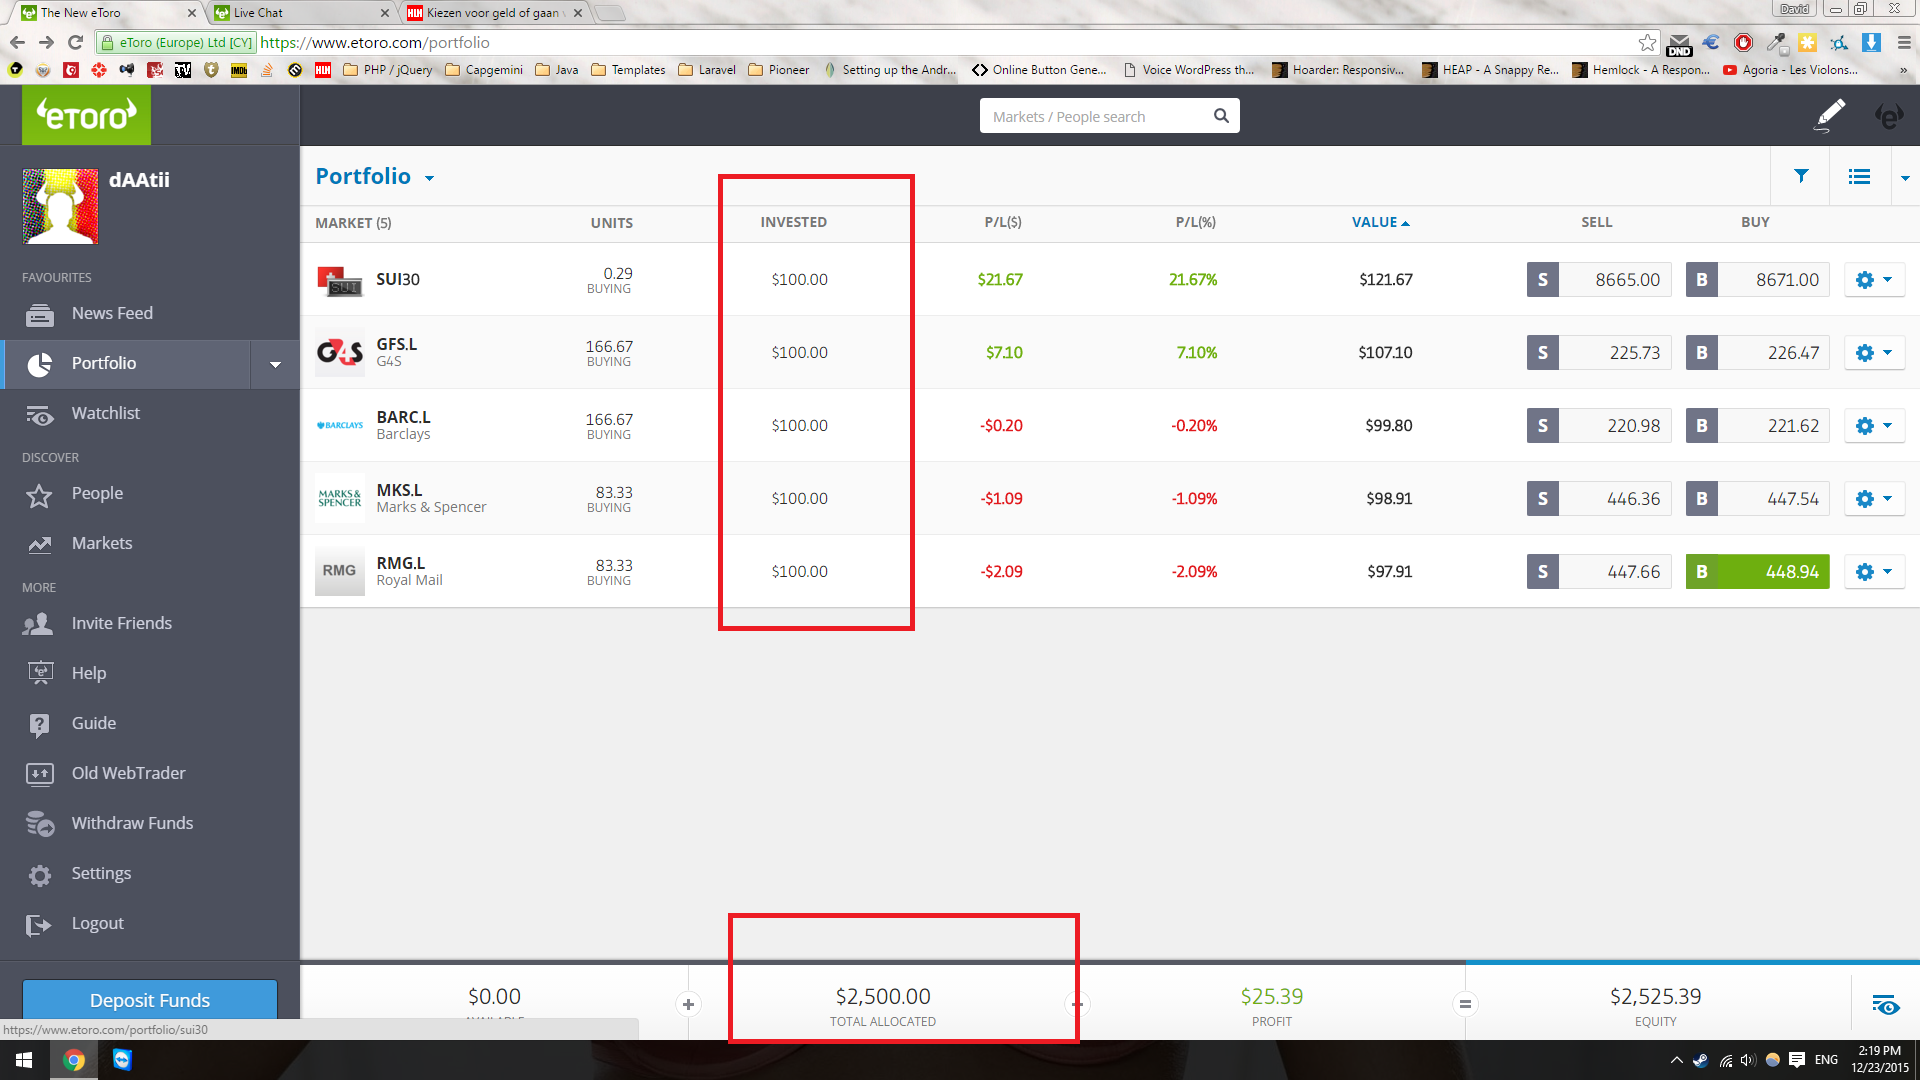Click the equals icon before equity
The width and height of the screenshot is (1920, 1080).
1465,1004
